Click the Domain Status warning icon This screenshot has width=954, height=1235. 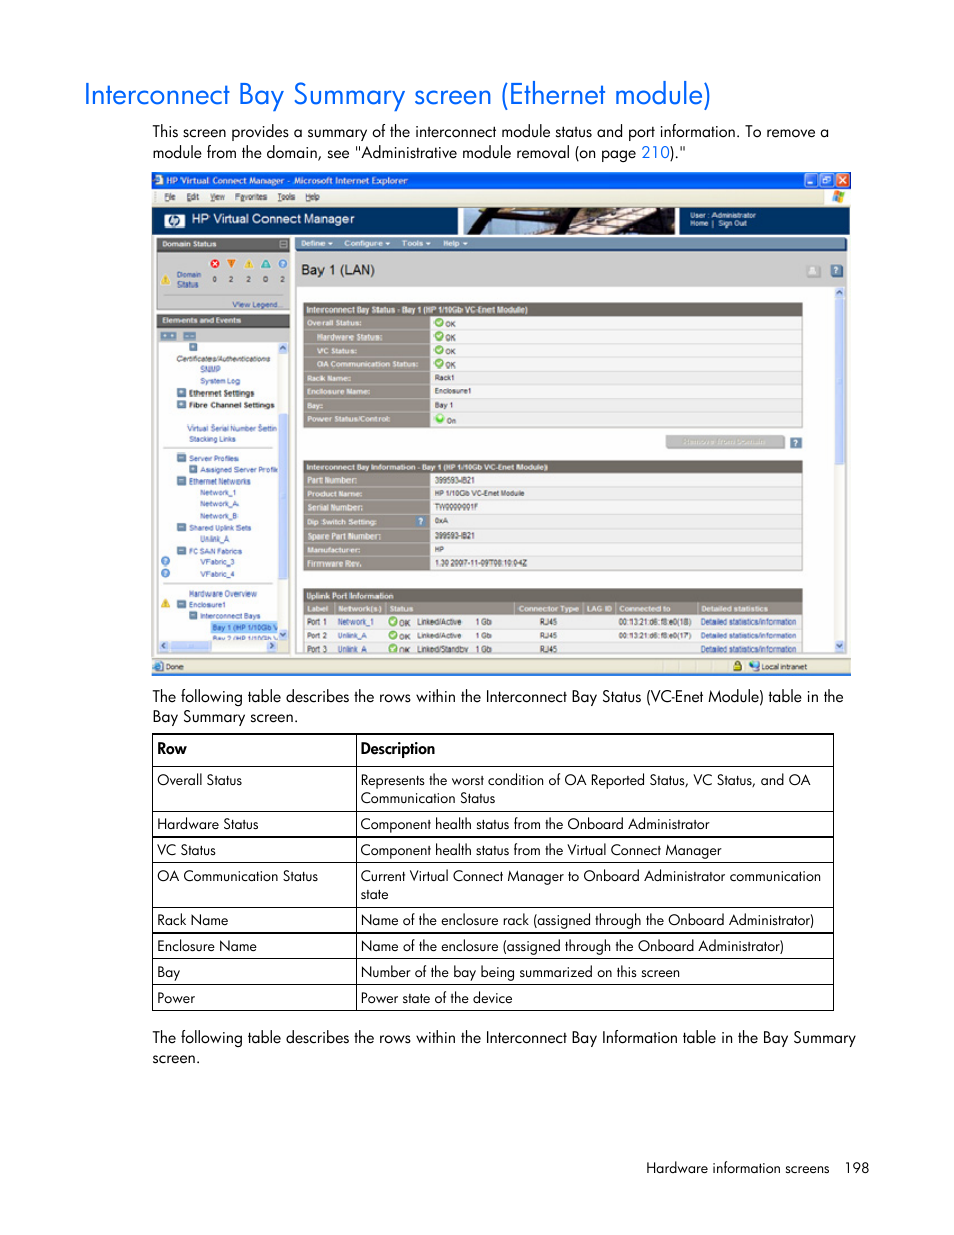[165, 280]
